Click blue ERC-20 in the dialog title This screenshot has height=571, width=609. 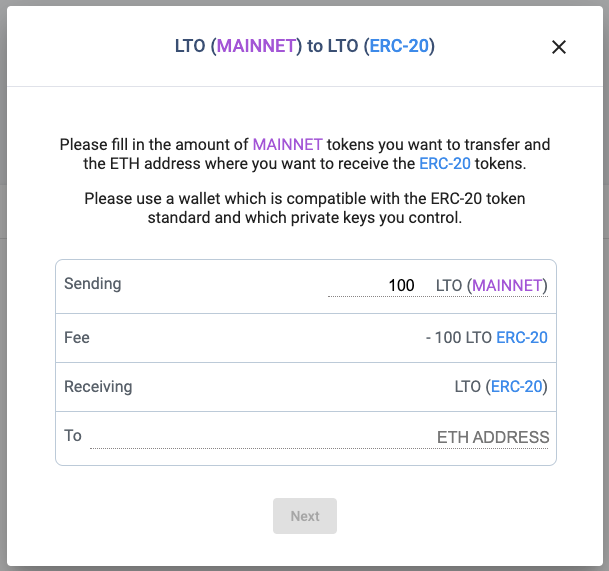pyautogui.click(x=399, y=46)
